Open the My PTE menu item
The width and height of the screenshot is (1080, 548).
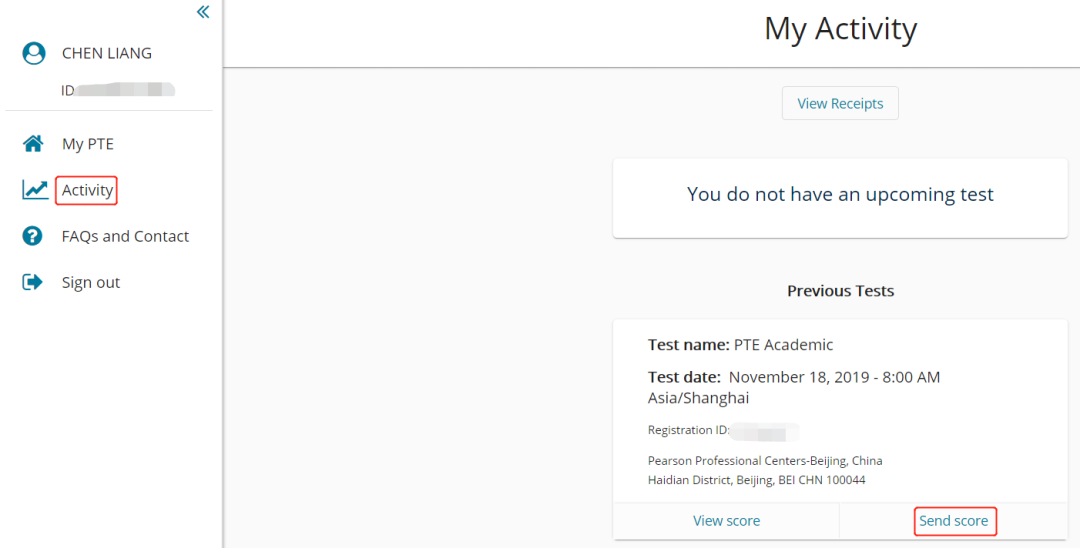(88, 144)
